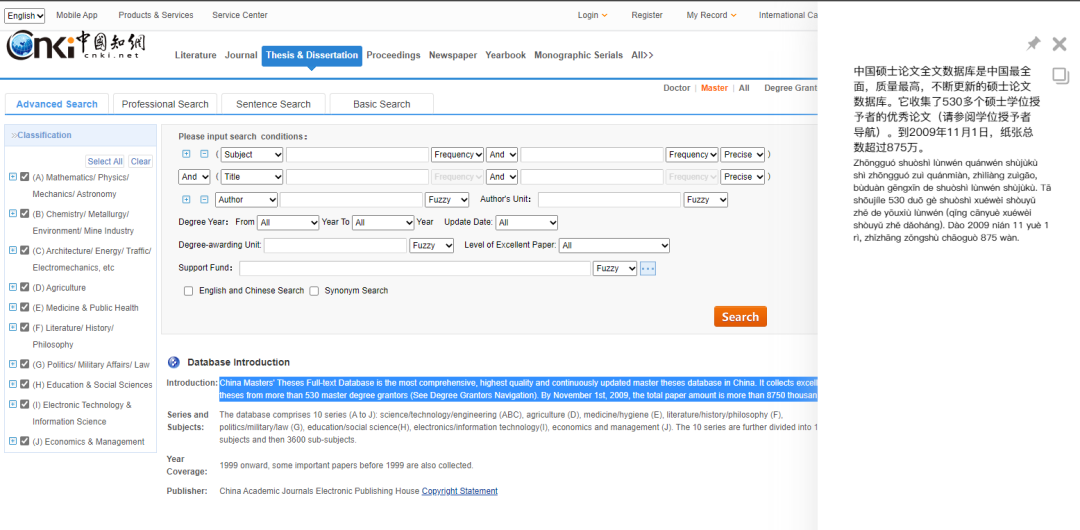
Task: Expand the (D) Agriculture category
Action: coord(12,287)
